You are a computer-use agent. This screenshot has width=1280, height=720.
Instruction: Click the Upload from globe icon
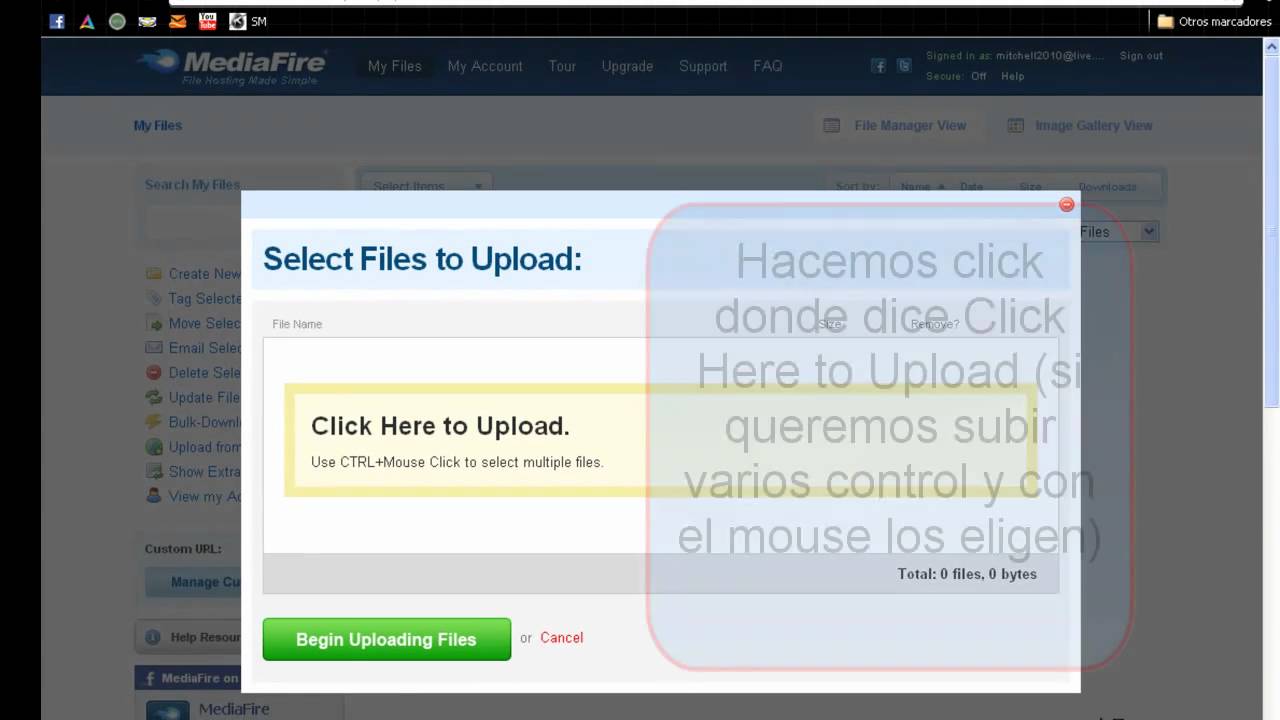click(x=154, y=447)
